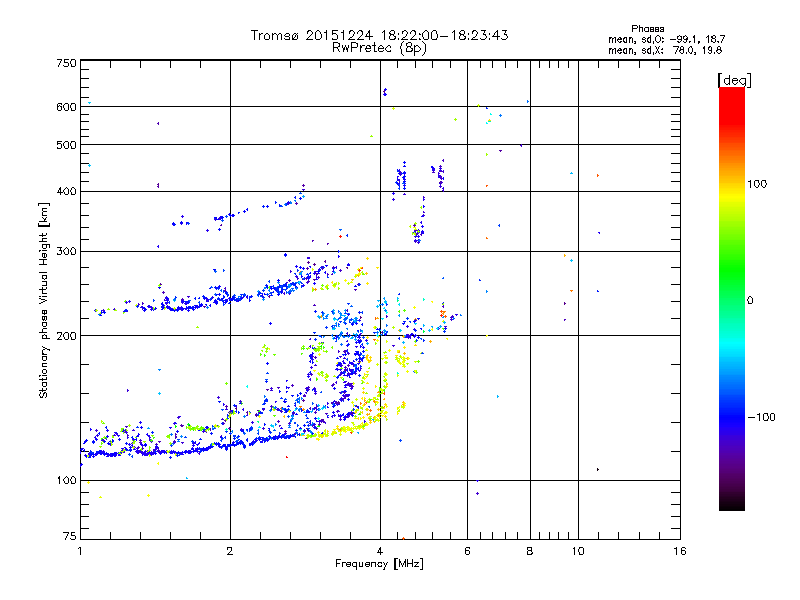The width and height of the screenshot is (800, 600).
Task: Click the '[deg]' colorbar unit label
Action: coord(734,80)
